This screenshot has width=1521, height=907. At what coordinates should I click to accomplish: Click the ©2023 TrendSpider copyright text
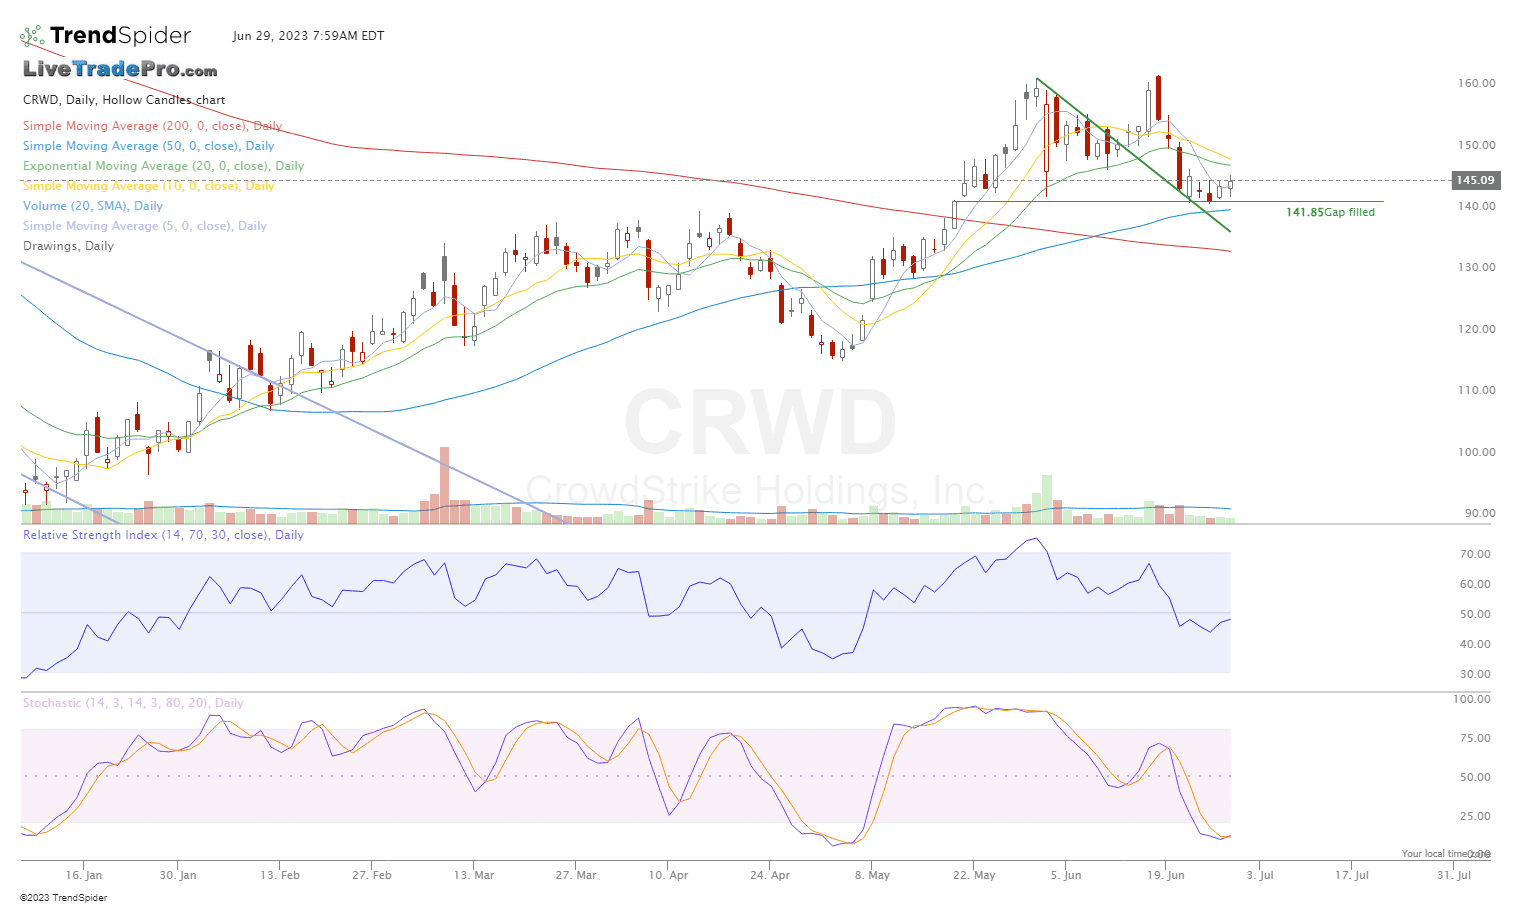(63, 897)
